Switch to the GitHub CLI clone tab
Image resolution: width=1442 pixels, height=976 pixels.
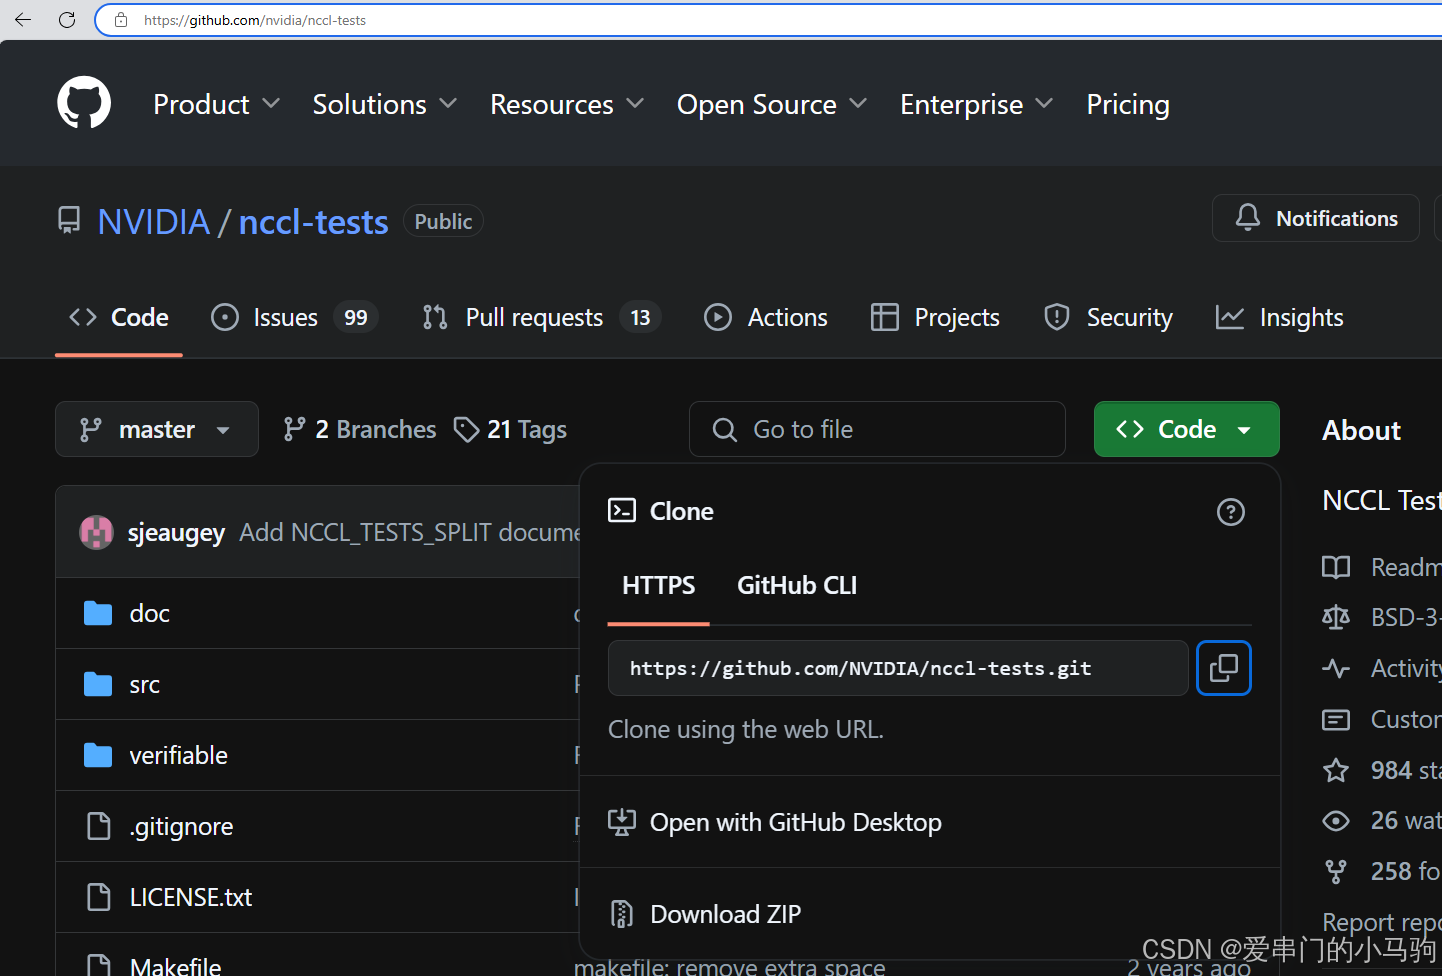click(x=797, y=585)
